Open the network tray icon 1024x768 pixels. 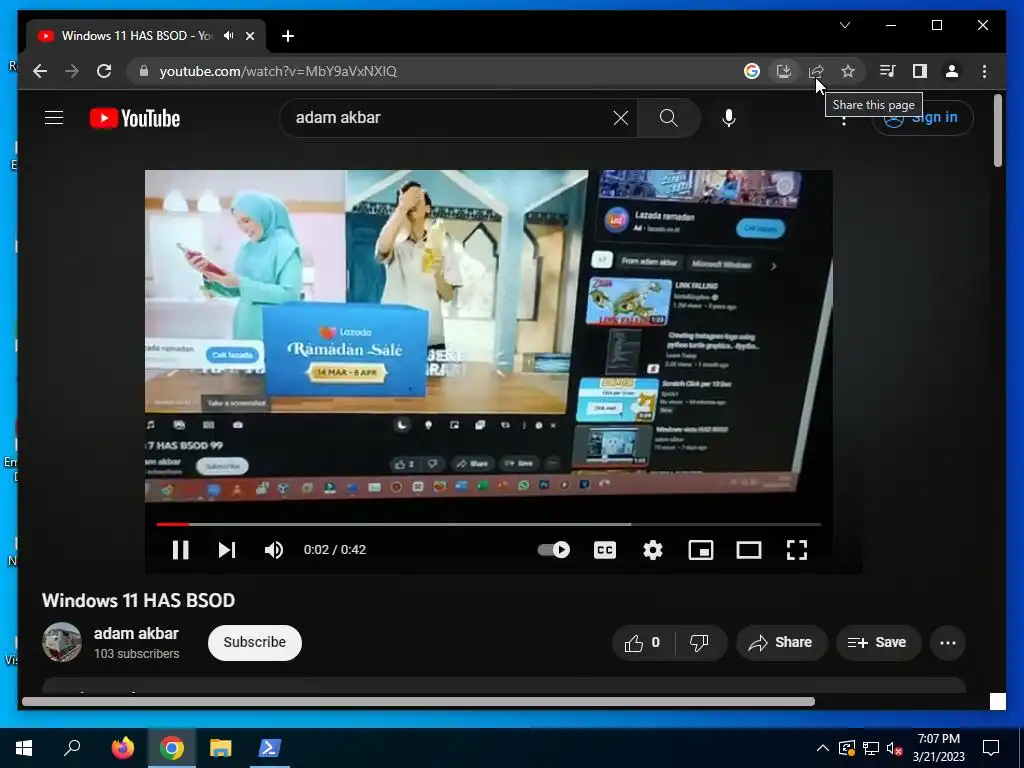871,748
